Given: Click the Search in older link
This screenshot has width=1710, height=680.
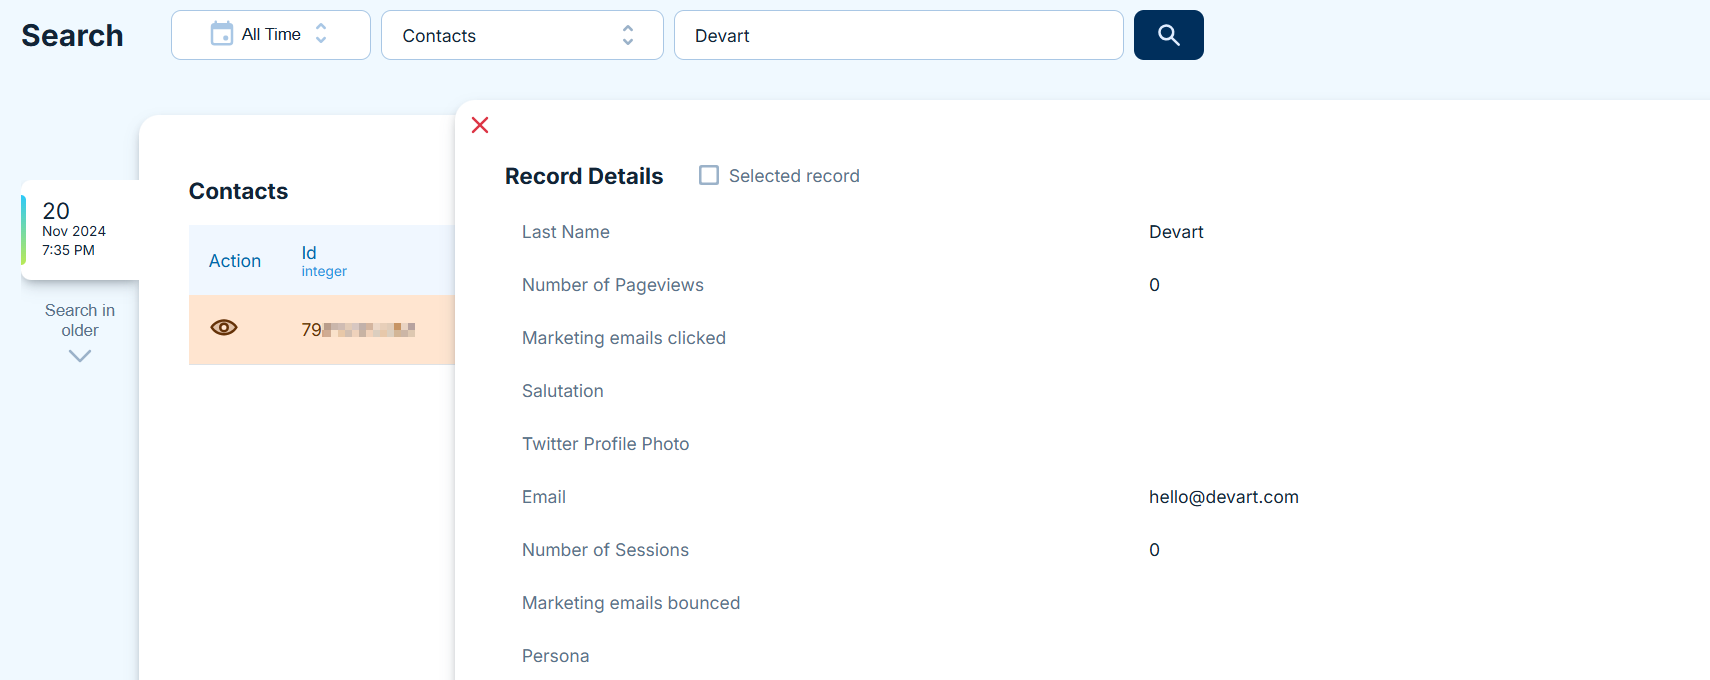Looking at the screenshot, I should [80, 320].
